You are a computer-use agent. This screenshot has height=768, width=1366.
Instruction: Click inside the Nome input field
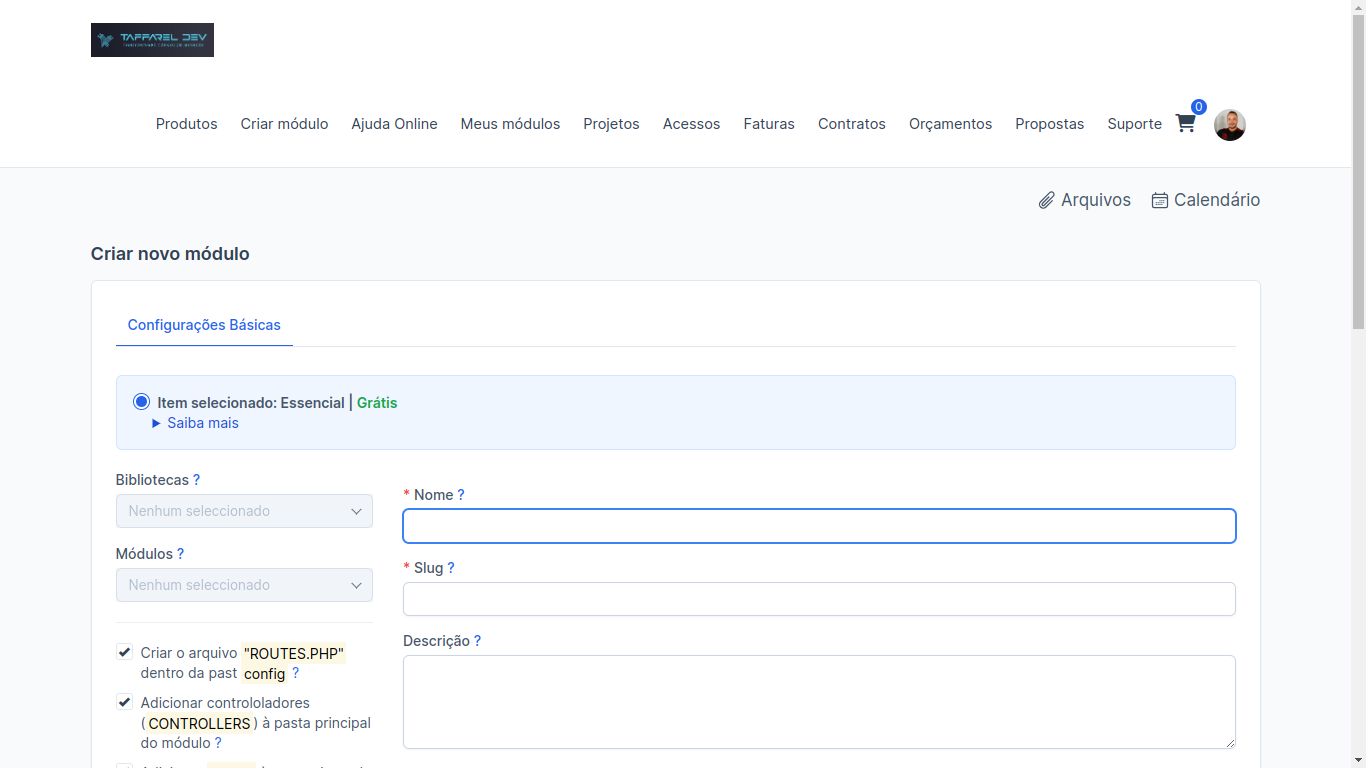(818, 525)
